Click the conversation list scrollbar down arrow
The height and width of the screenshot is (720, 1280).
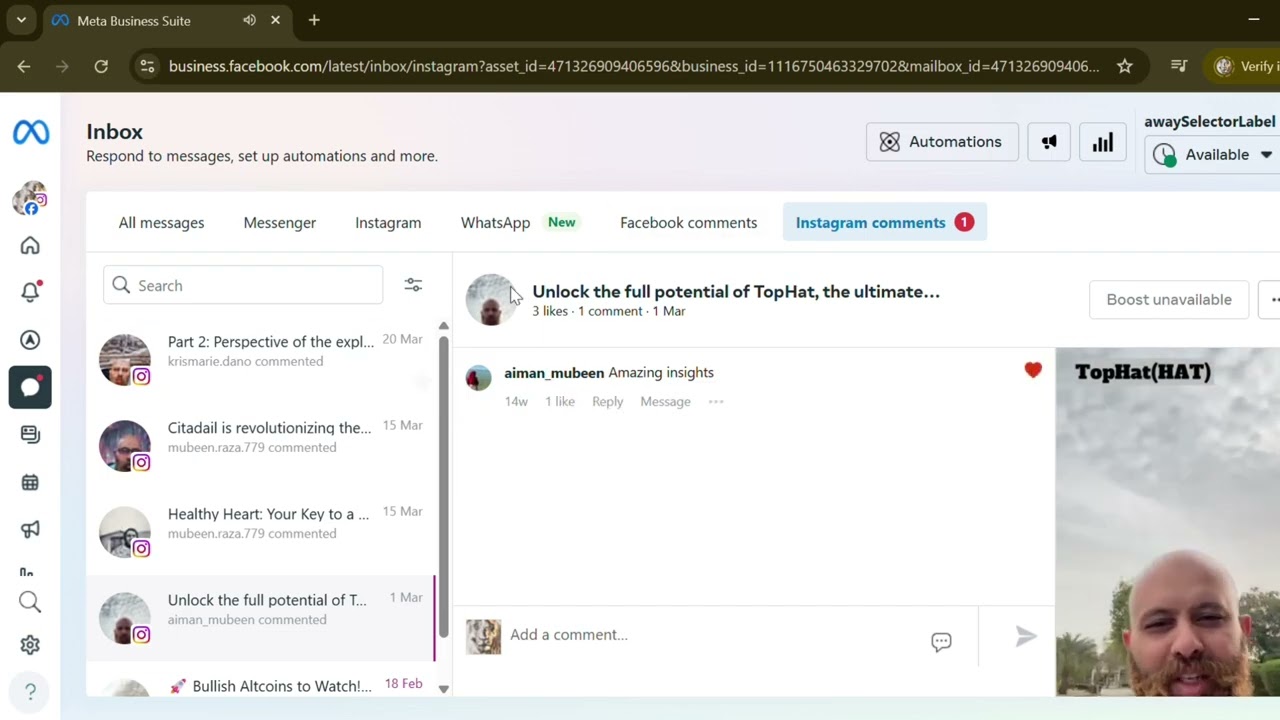[443, 689]
